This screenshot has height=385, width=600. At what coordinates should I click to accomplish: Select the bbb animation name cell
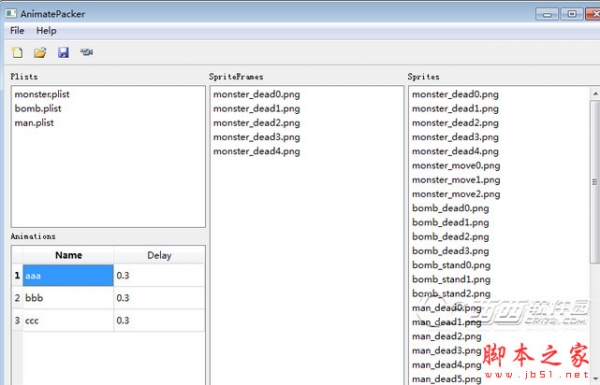click(x=68, y=298)
